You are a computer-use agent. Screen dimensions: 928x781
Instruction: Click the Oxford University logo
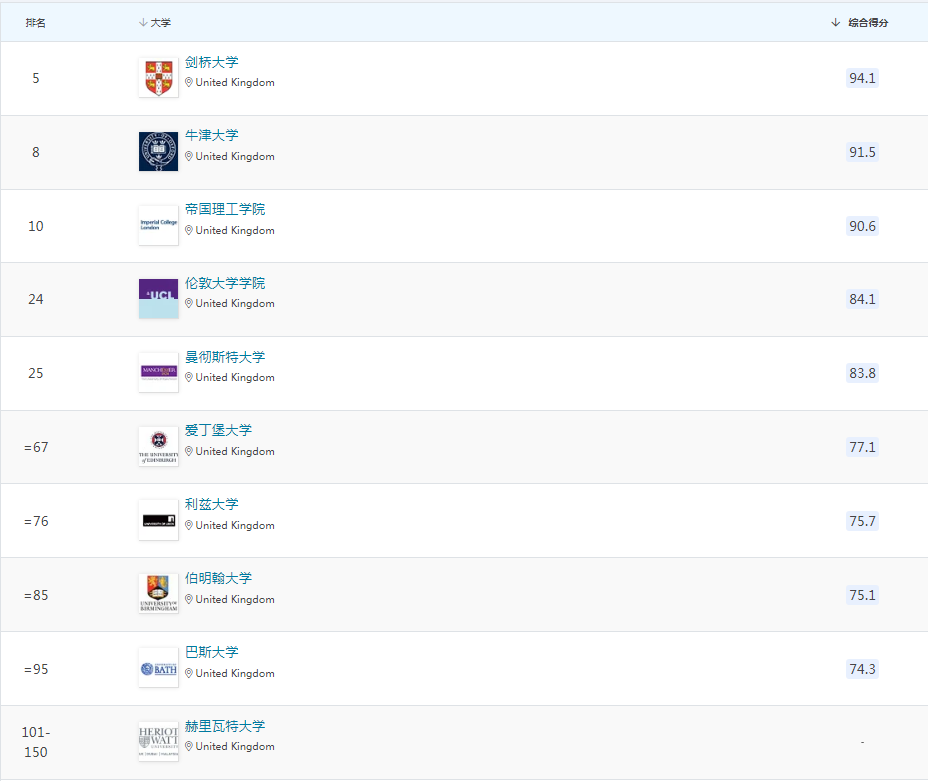158,152
